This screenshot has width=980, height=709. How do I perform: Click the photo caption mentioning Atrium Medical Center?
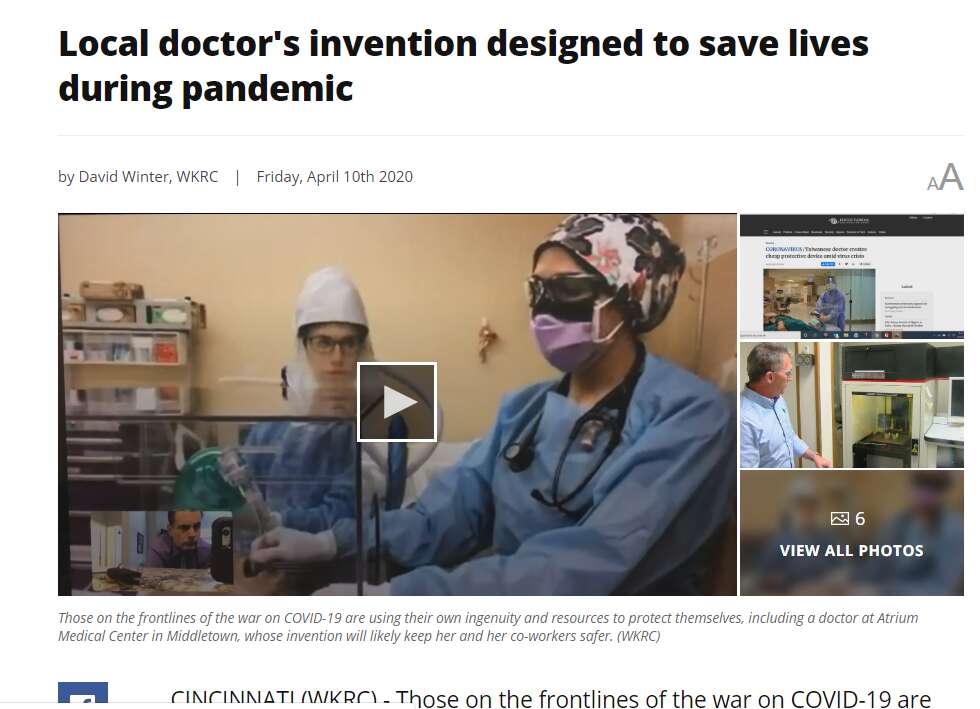[x=488, y=627]
